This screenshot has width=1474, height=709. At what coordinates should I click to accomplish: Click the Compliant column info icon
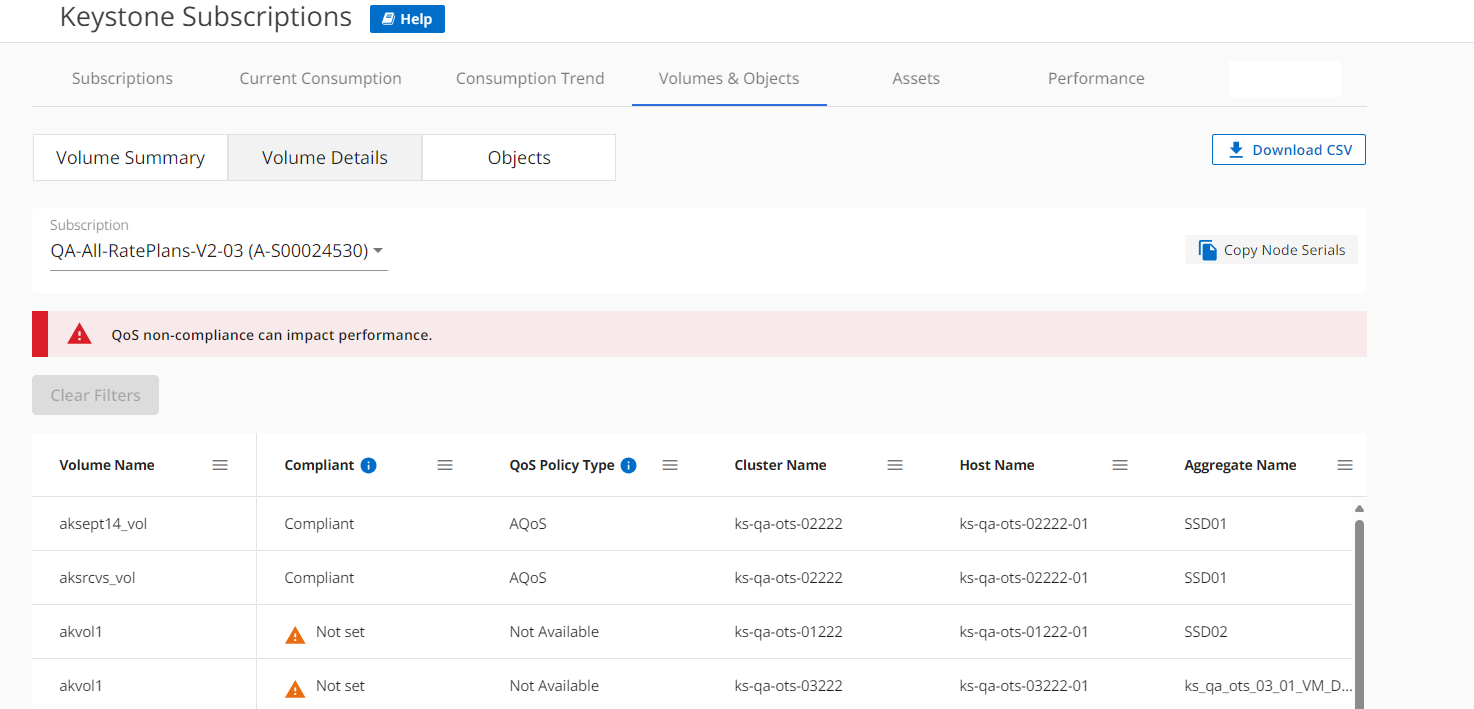tap(368, 465)
